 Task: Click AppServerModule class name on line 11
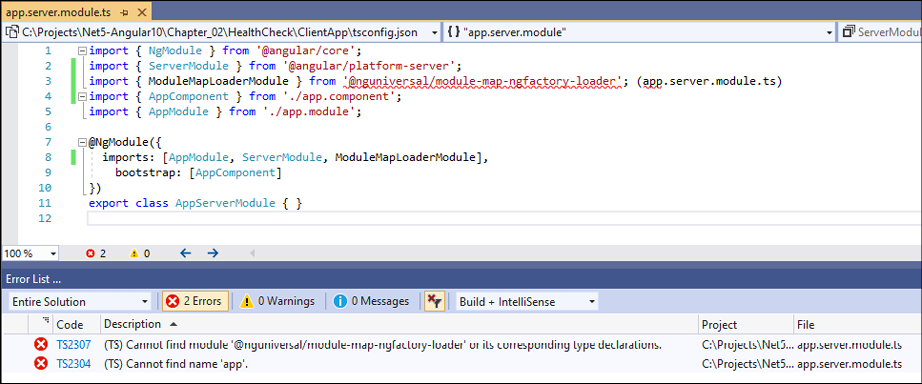point(225,203)
